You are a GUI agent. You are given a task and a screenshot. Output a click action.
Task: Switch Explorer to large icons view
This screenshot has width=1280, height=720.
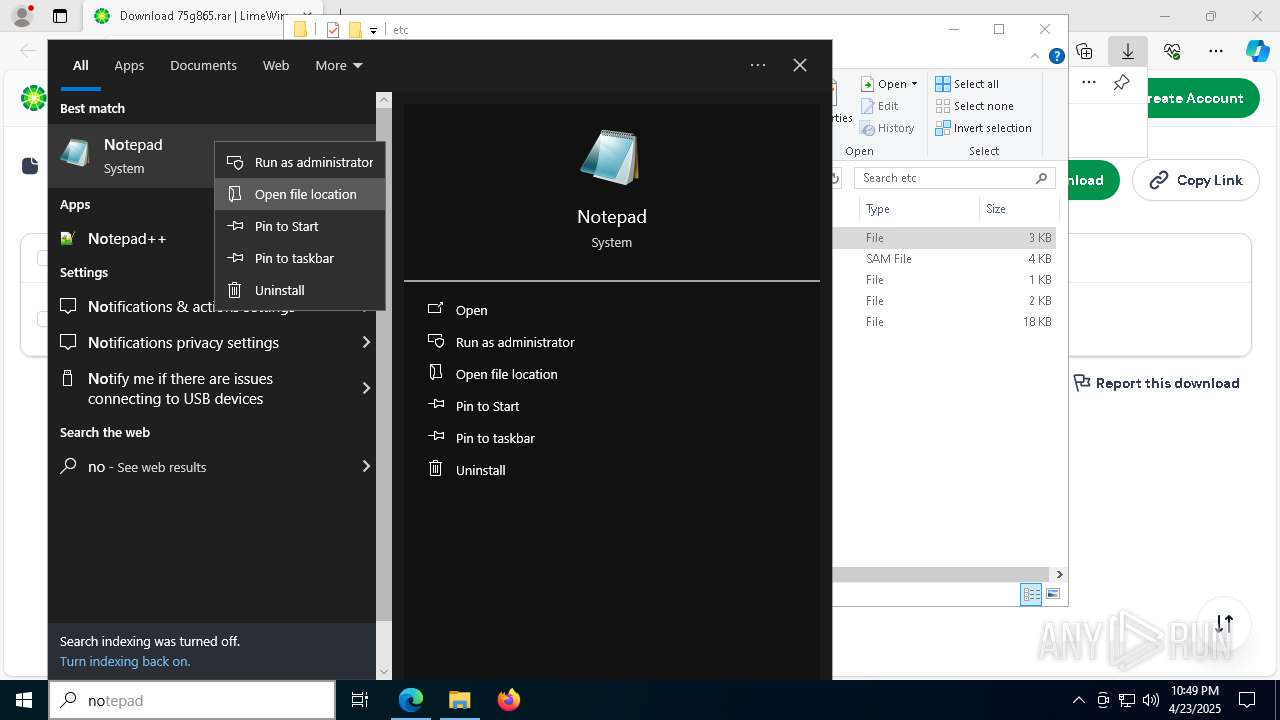[1052, 594]
